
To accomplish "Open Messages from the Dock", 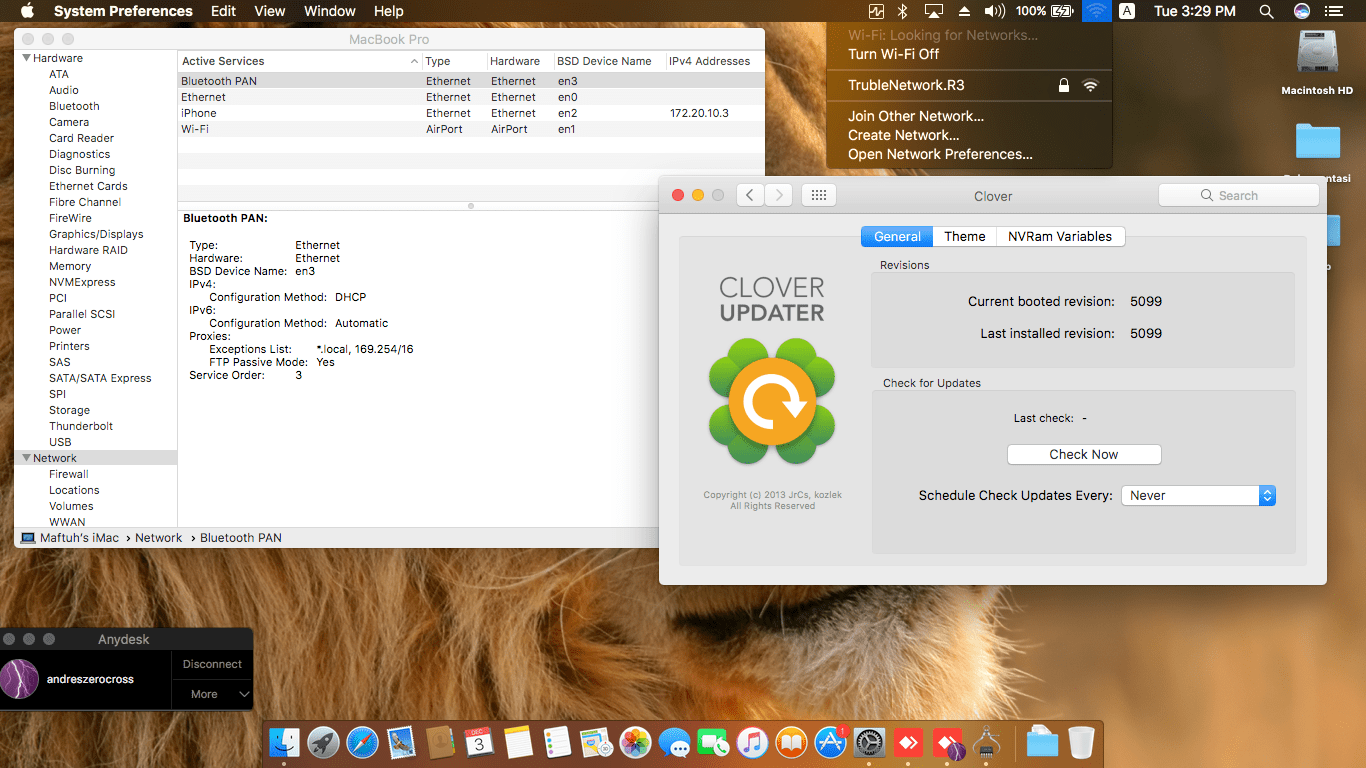I will click(674, 743).
